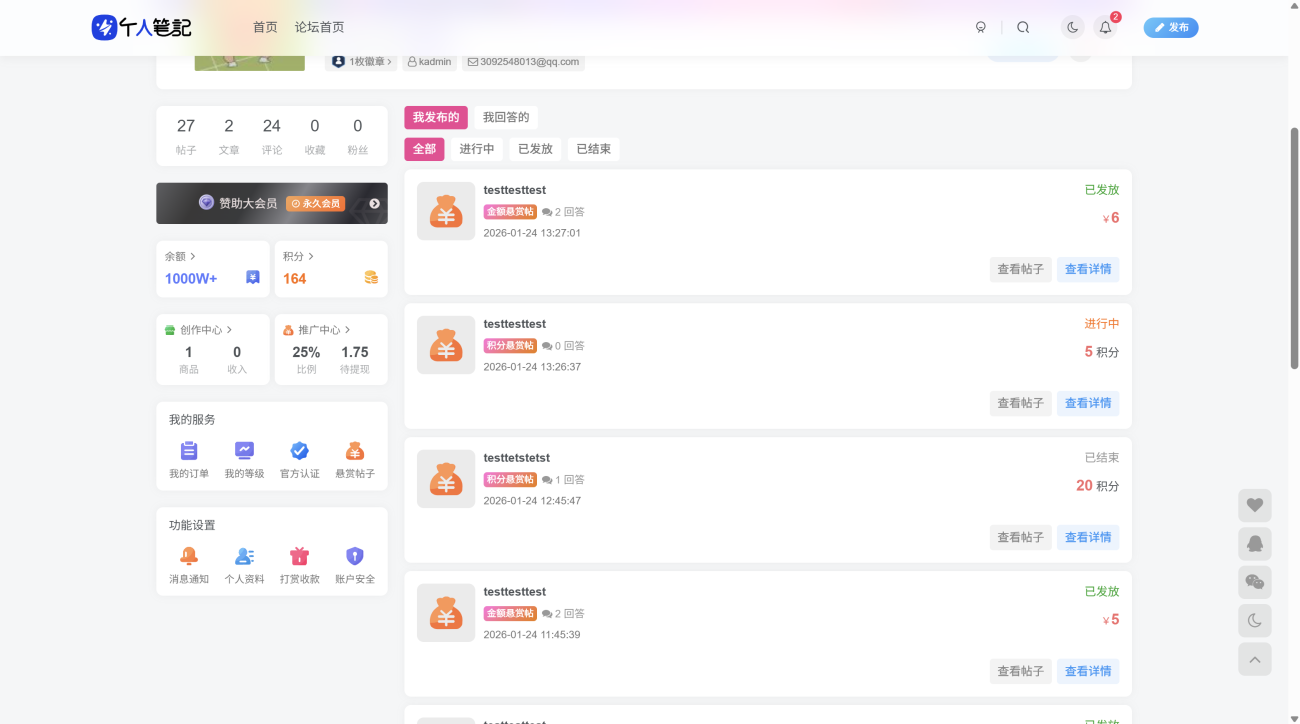Viewport: 1300px width, 724px height.
Task: Click the Official Certification (官方认证) icon
Action: tap(299, 451)
